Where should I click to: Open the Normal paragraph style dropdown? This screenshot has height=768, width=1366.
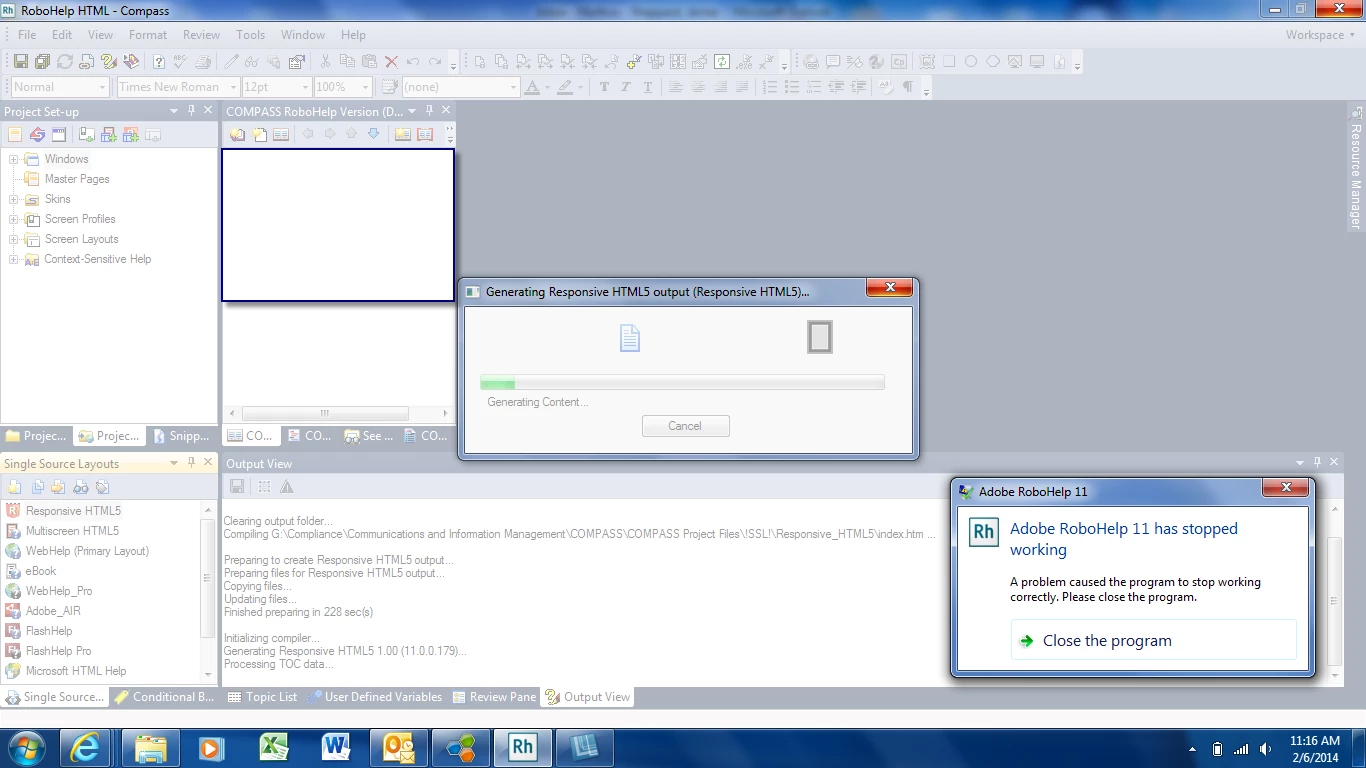[103, 87]
